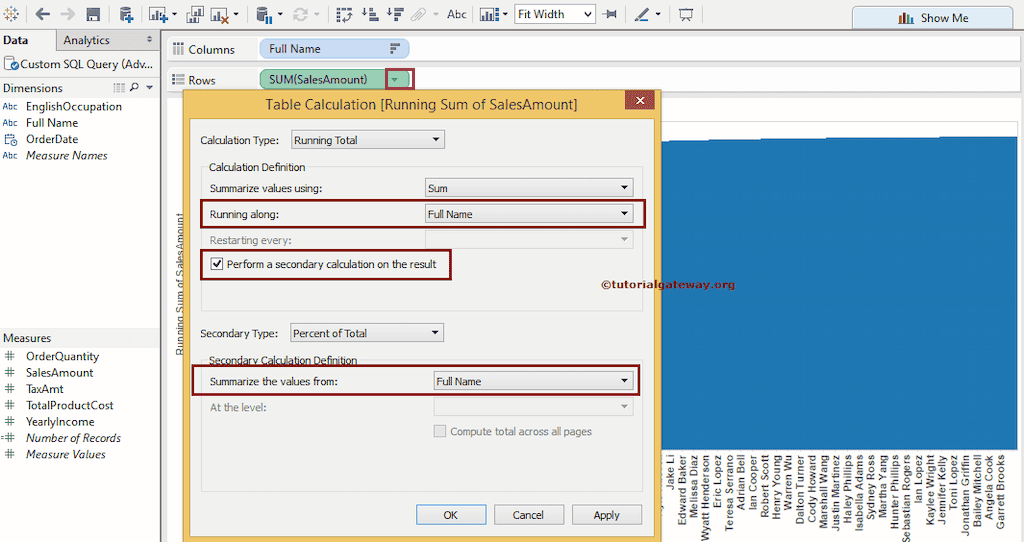Viewport: 1024px width, 542px height.
Task: Open the Secondary Type dropdown
Action: [x=367, y=333]
